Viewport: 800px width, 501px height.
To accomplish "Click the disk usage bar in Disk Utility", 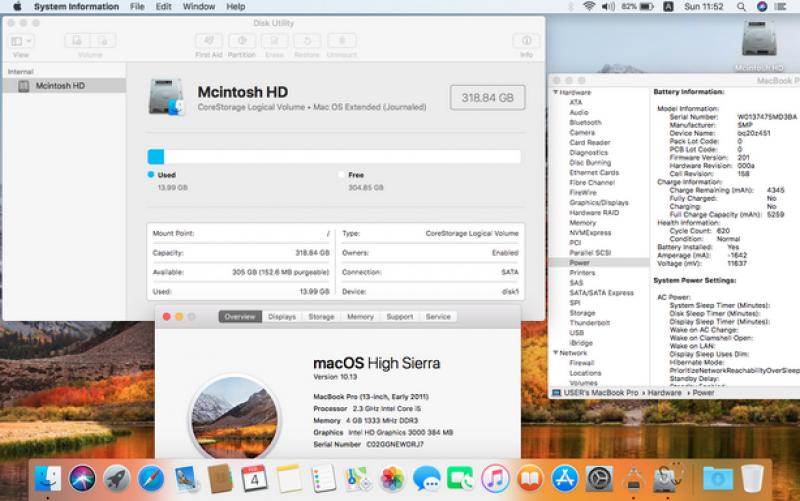I will [x=334, y=157].
